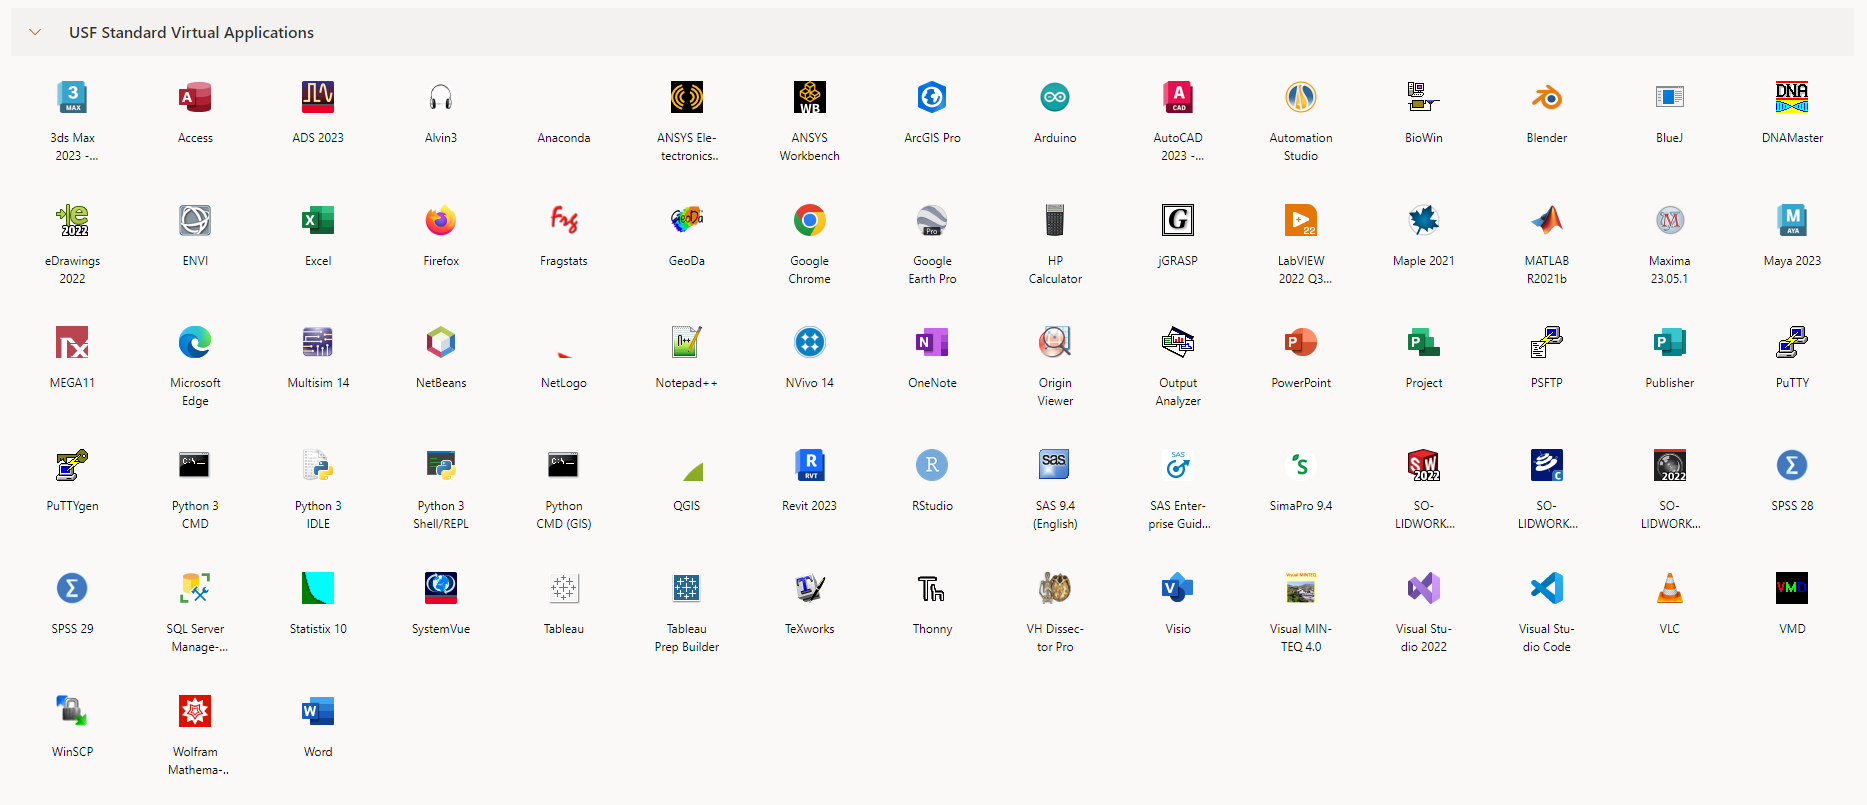This screenshot has width=1867, height=805.
Task: Launch ADS 2023
Action: pos(318,97)
